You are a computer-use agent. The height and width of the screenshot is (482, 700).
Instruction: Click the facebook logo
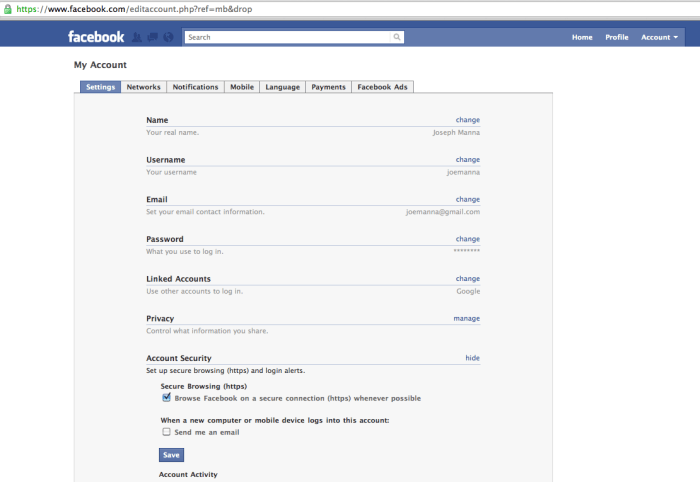click(x=96, y=37)
